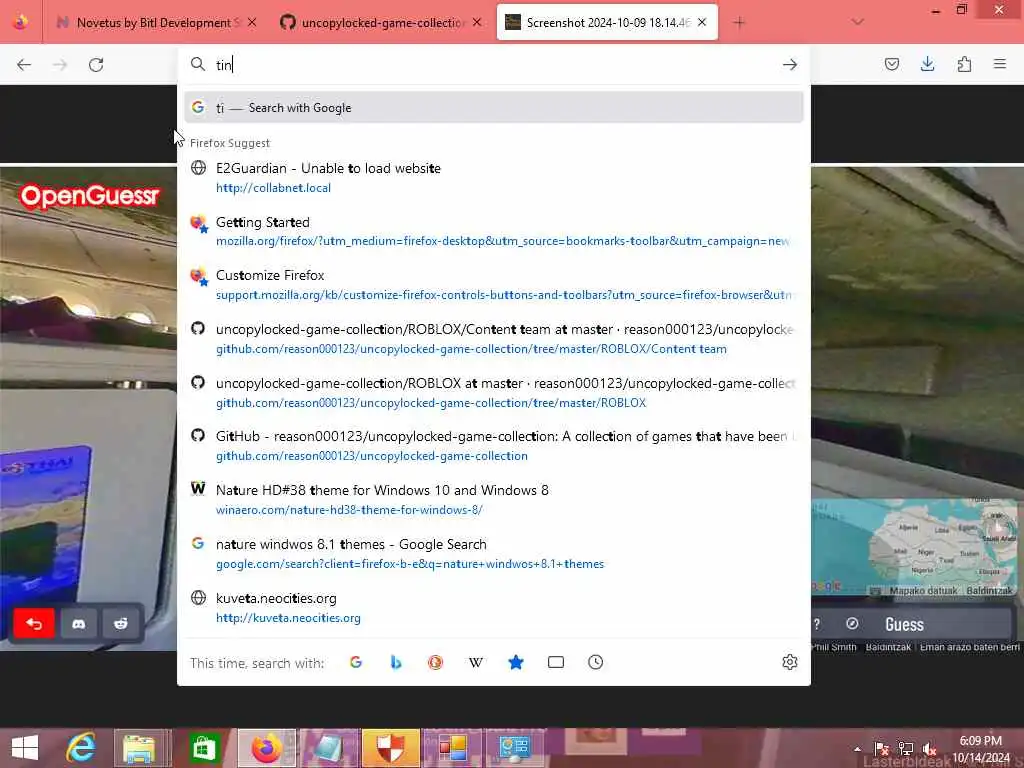Viewport: 1024px width, 768px height.
Task: Click the http://kuveta.neocities.org URL
Action: pyautogui.click(x=288, y=618)
